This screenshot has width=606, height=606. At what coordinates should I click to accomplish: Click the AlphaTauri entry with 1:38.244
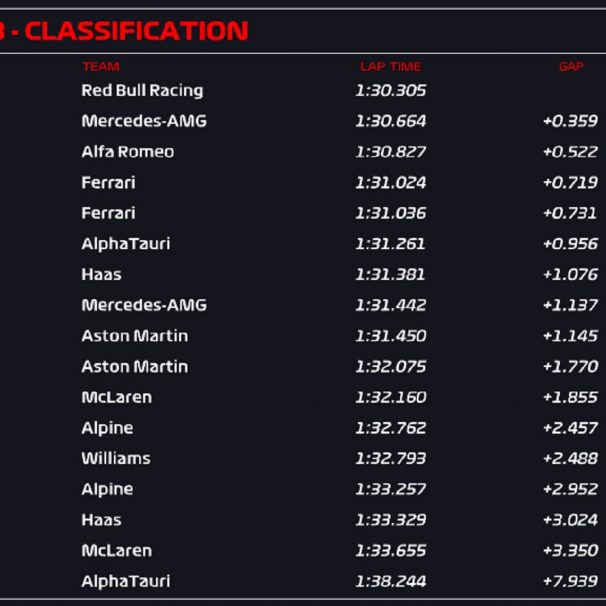pos(126,581)
